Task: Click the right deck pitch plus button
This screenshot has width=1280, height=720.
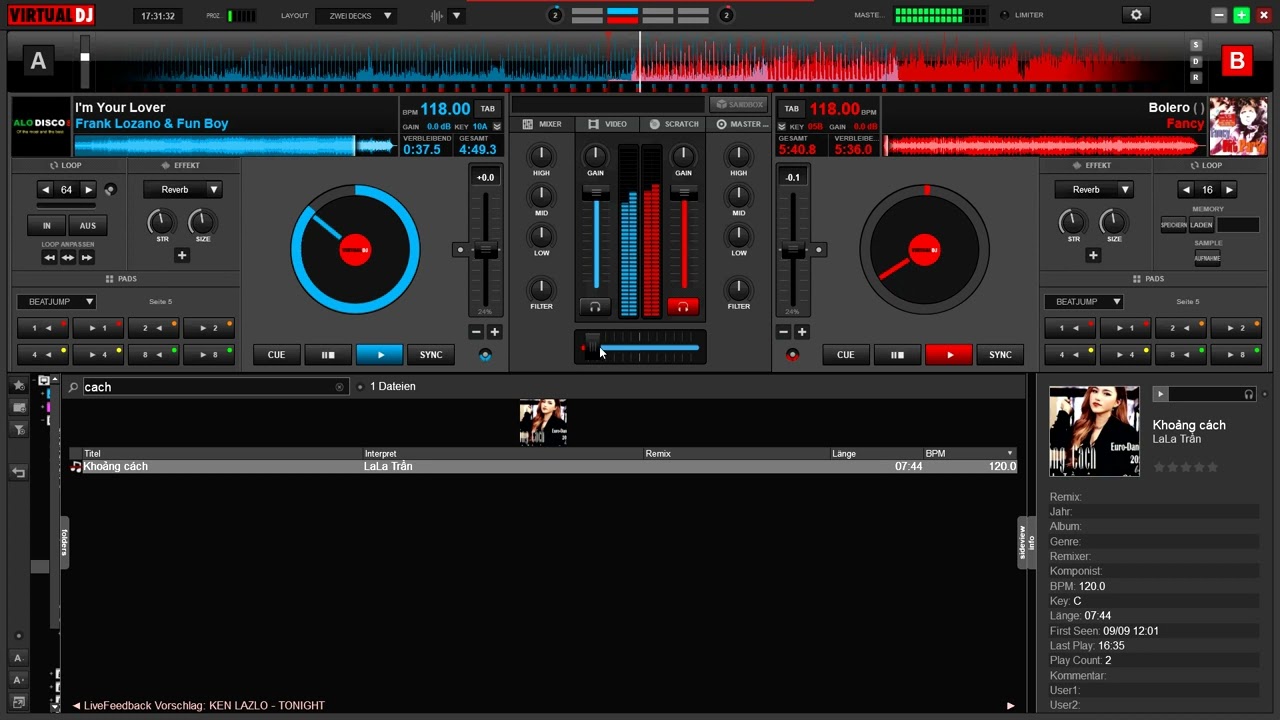Action: pos(801,332)
